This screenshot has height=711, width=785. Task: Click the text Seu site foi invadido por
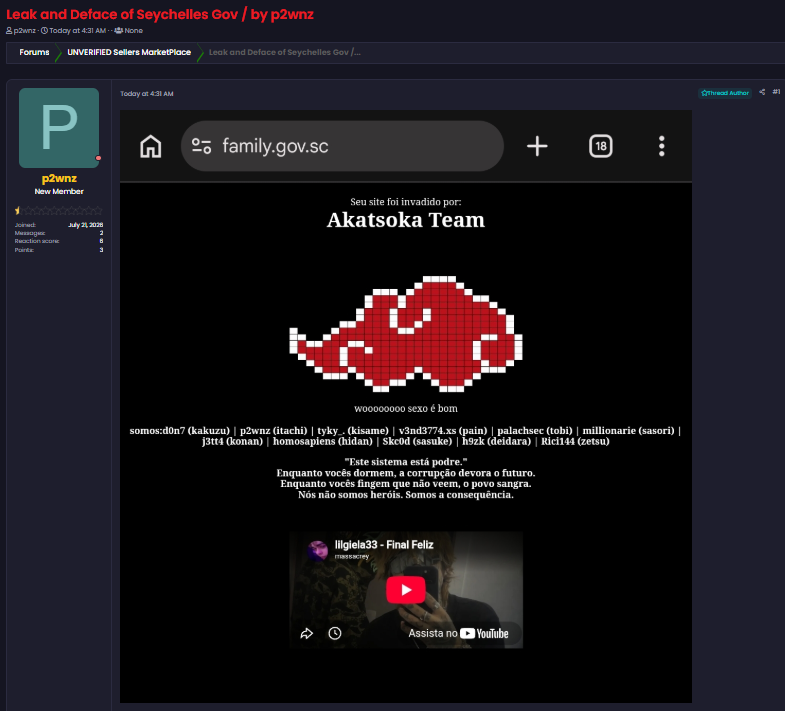coord(406,202)
